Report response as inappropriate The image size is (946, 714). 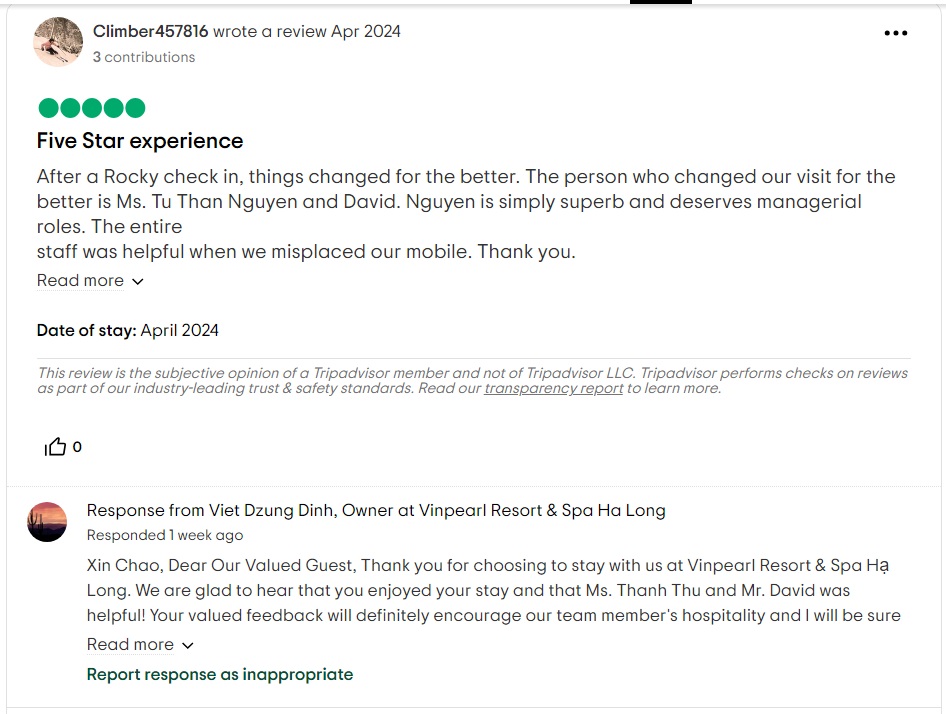pyautogui.click(x=220, y=674)
